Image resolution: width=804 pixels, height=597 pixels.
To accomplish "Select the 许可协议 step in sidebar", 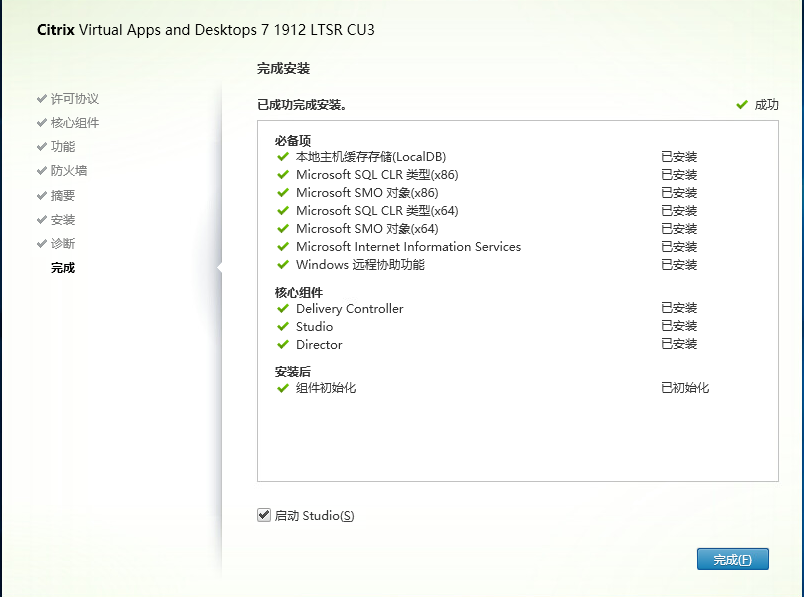I will 74,99.
